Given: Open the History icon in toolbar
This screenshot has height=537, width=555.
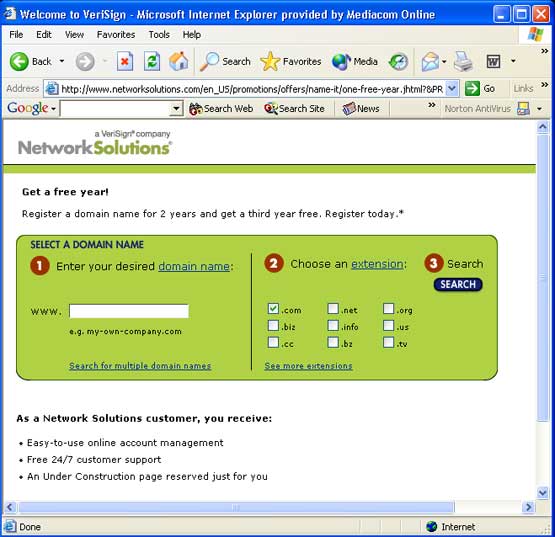Looking at the screenshot, I should pyautogui.click(x=399, y=62).
